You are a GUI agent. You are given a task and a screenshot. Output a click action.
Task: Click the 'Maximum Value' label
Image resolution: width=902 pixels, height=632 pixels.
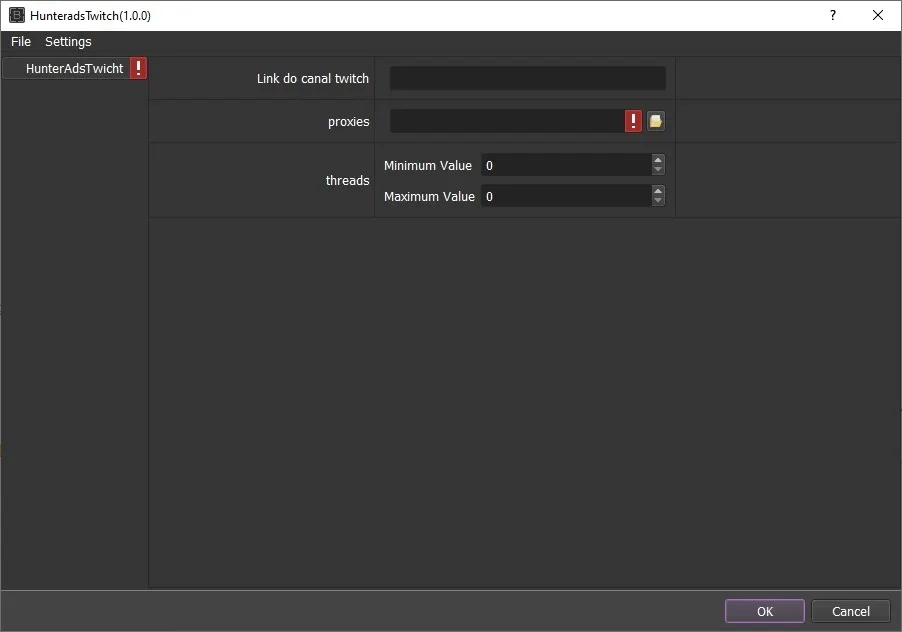point(429,197)
